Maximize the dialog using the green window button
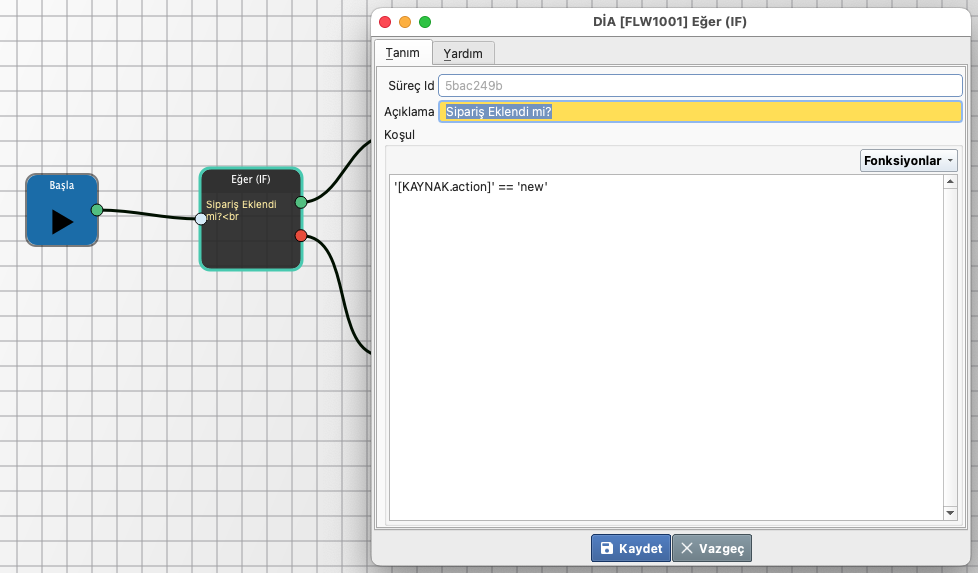This screenshot has height=573, width=978. pyautogui.click(x=425, y=22)
